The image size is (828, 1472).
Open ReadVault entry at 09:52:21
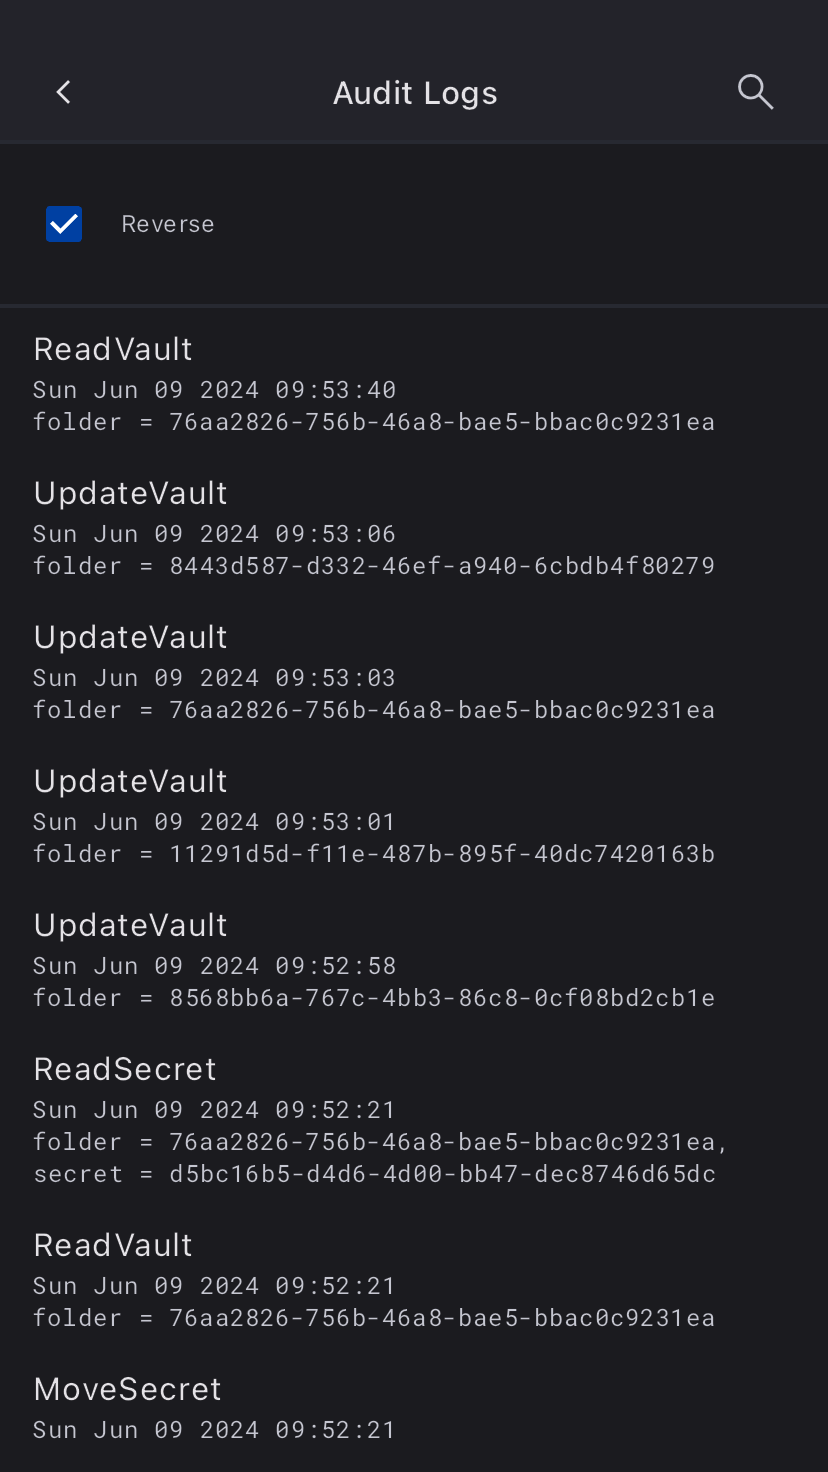tap(414, 1280)
